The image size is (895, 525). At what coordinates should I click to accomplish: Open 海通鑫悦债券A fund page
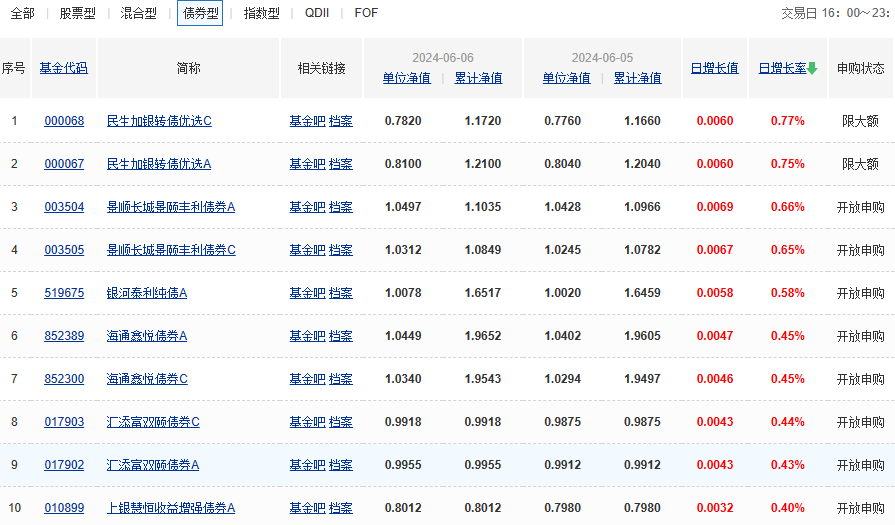tap(147, 336)
